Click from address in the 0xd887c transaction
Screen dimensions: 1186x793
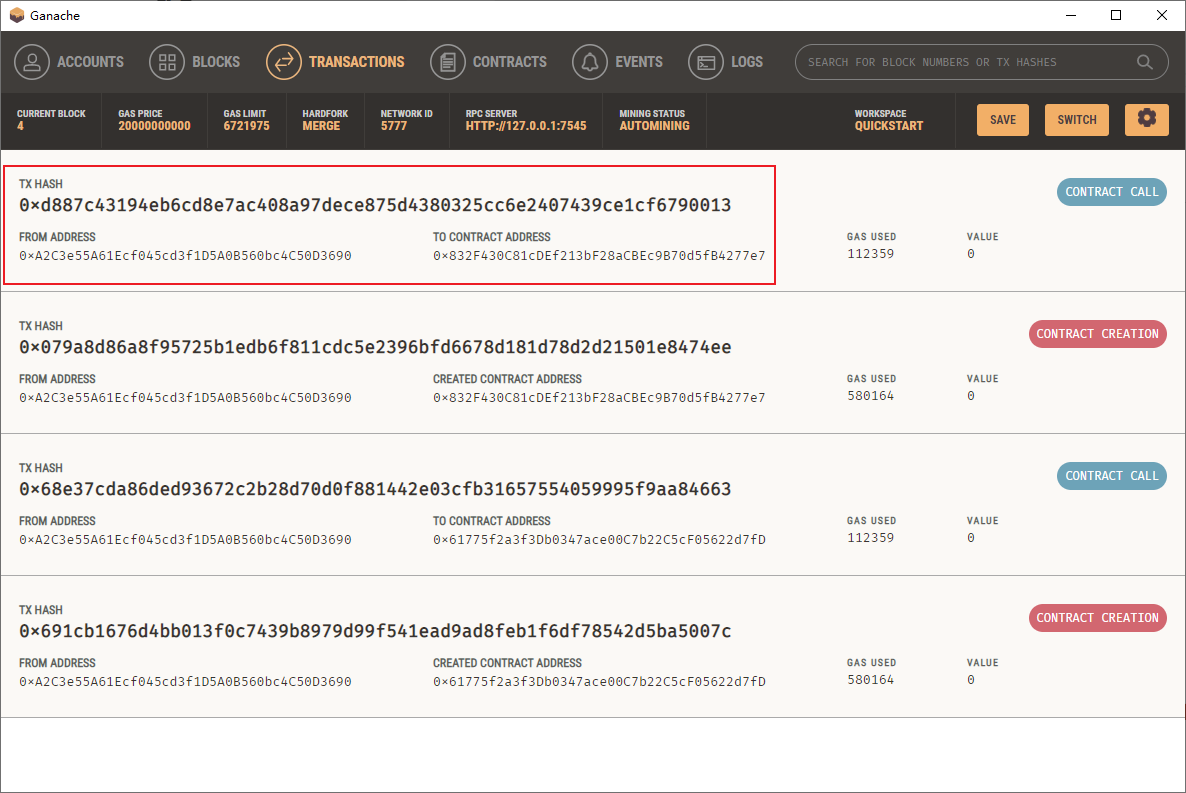tap(185, 256)
